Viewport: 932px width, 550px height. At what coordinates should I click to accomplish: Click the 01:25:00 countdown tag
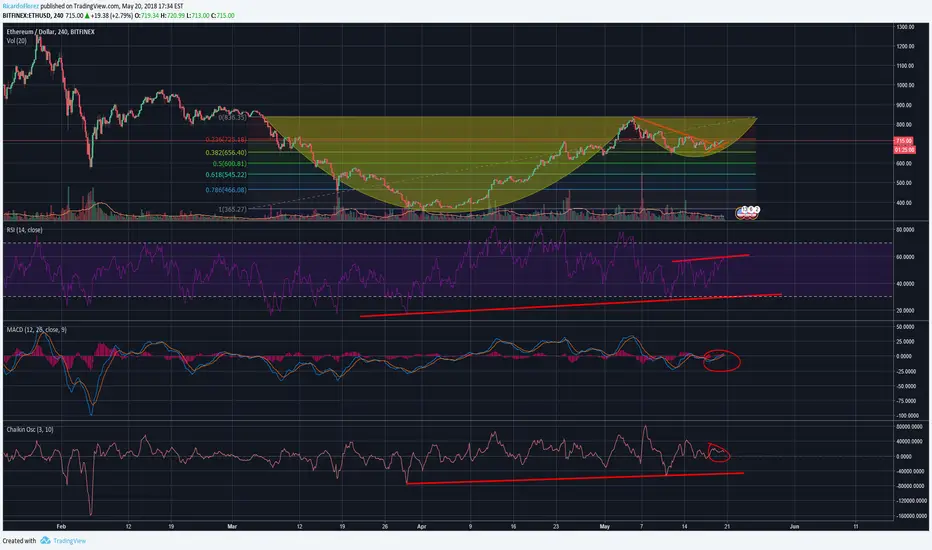click(x=904, y=149)
